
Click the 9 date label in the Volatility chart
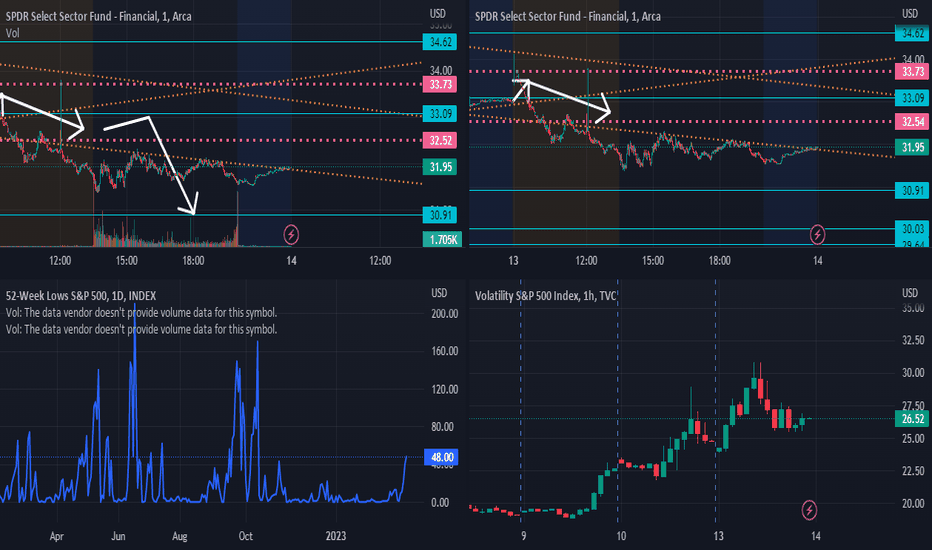coord(524,536)
